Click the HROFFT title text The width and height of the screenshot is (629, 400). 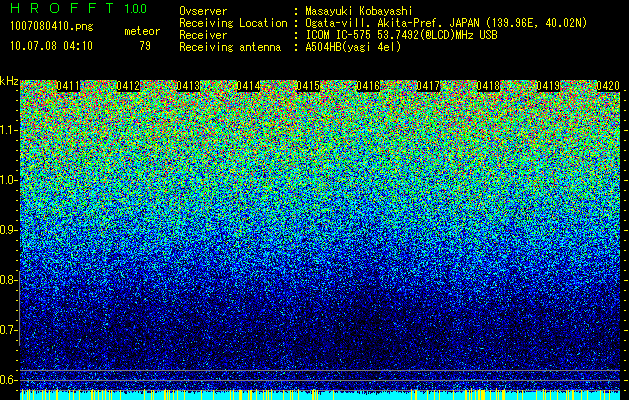click(62, 8)
